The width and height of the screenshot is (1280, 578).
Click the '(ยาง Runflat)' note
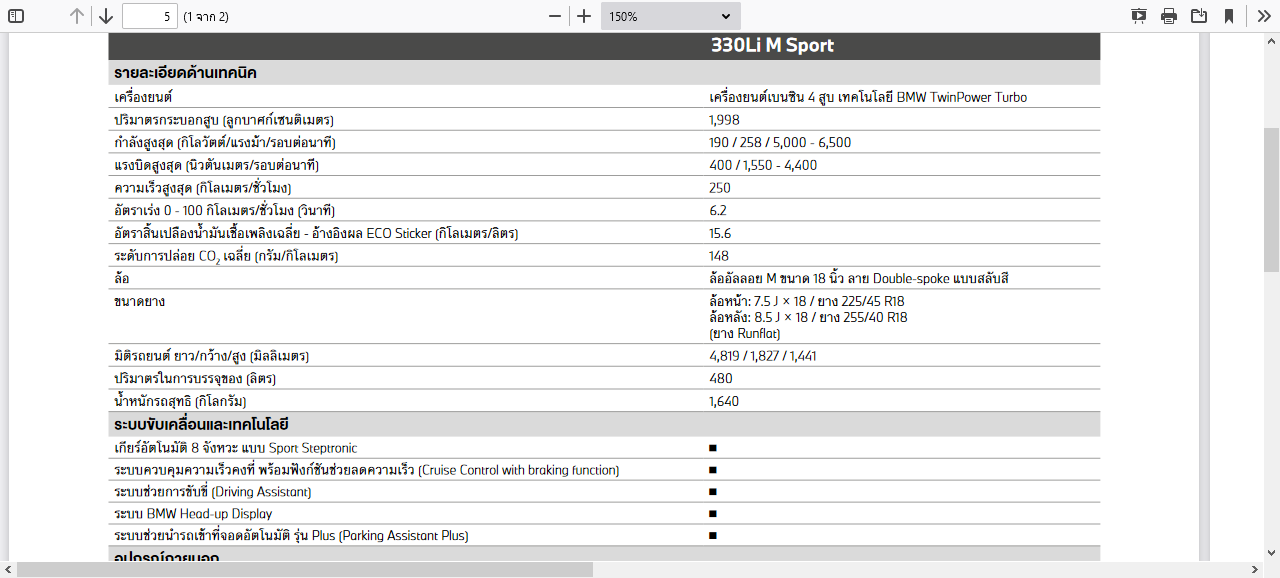coord(745,333)
